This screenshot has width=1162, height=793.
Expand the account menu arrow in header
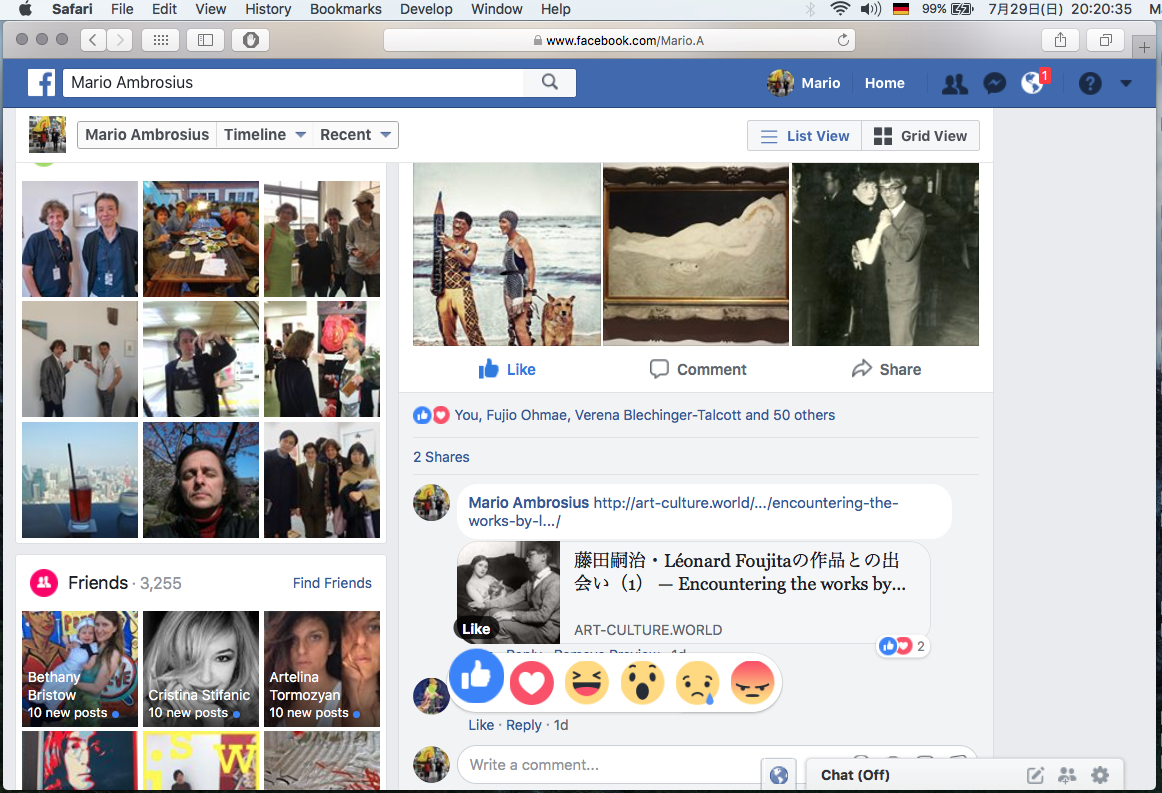(1126, 84)
